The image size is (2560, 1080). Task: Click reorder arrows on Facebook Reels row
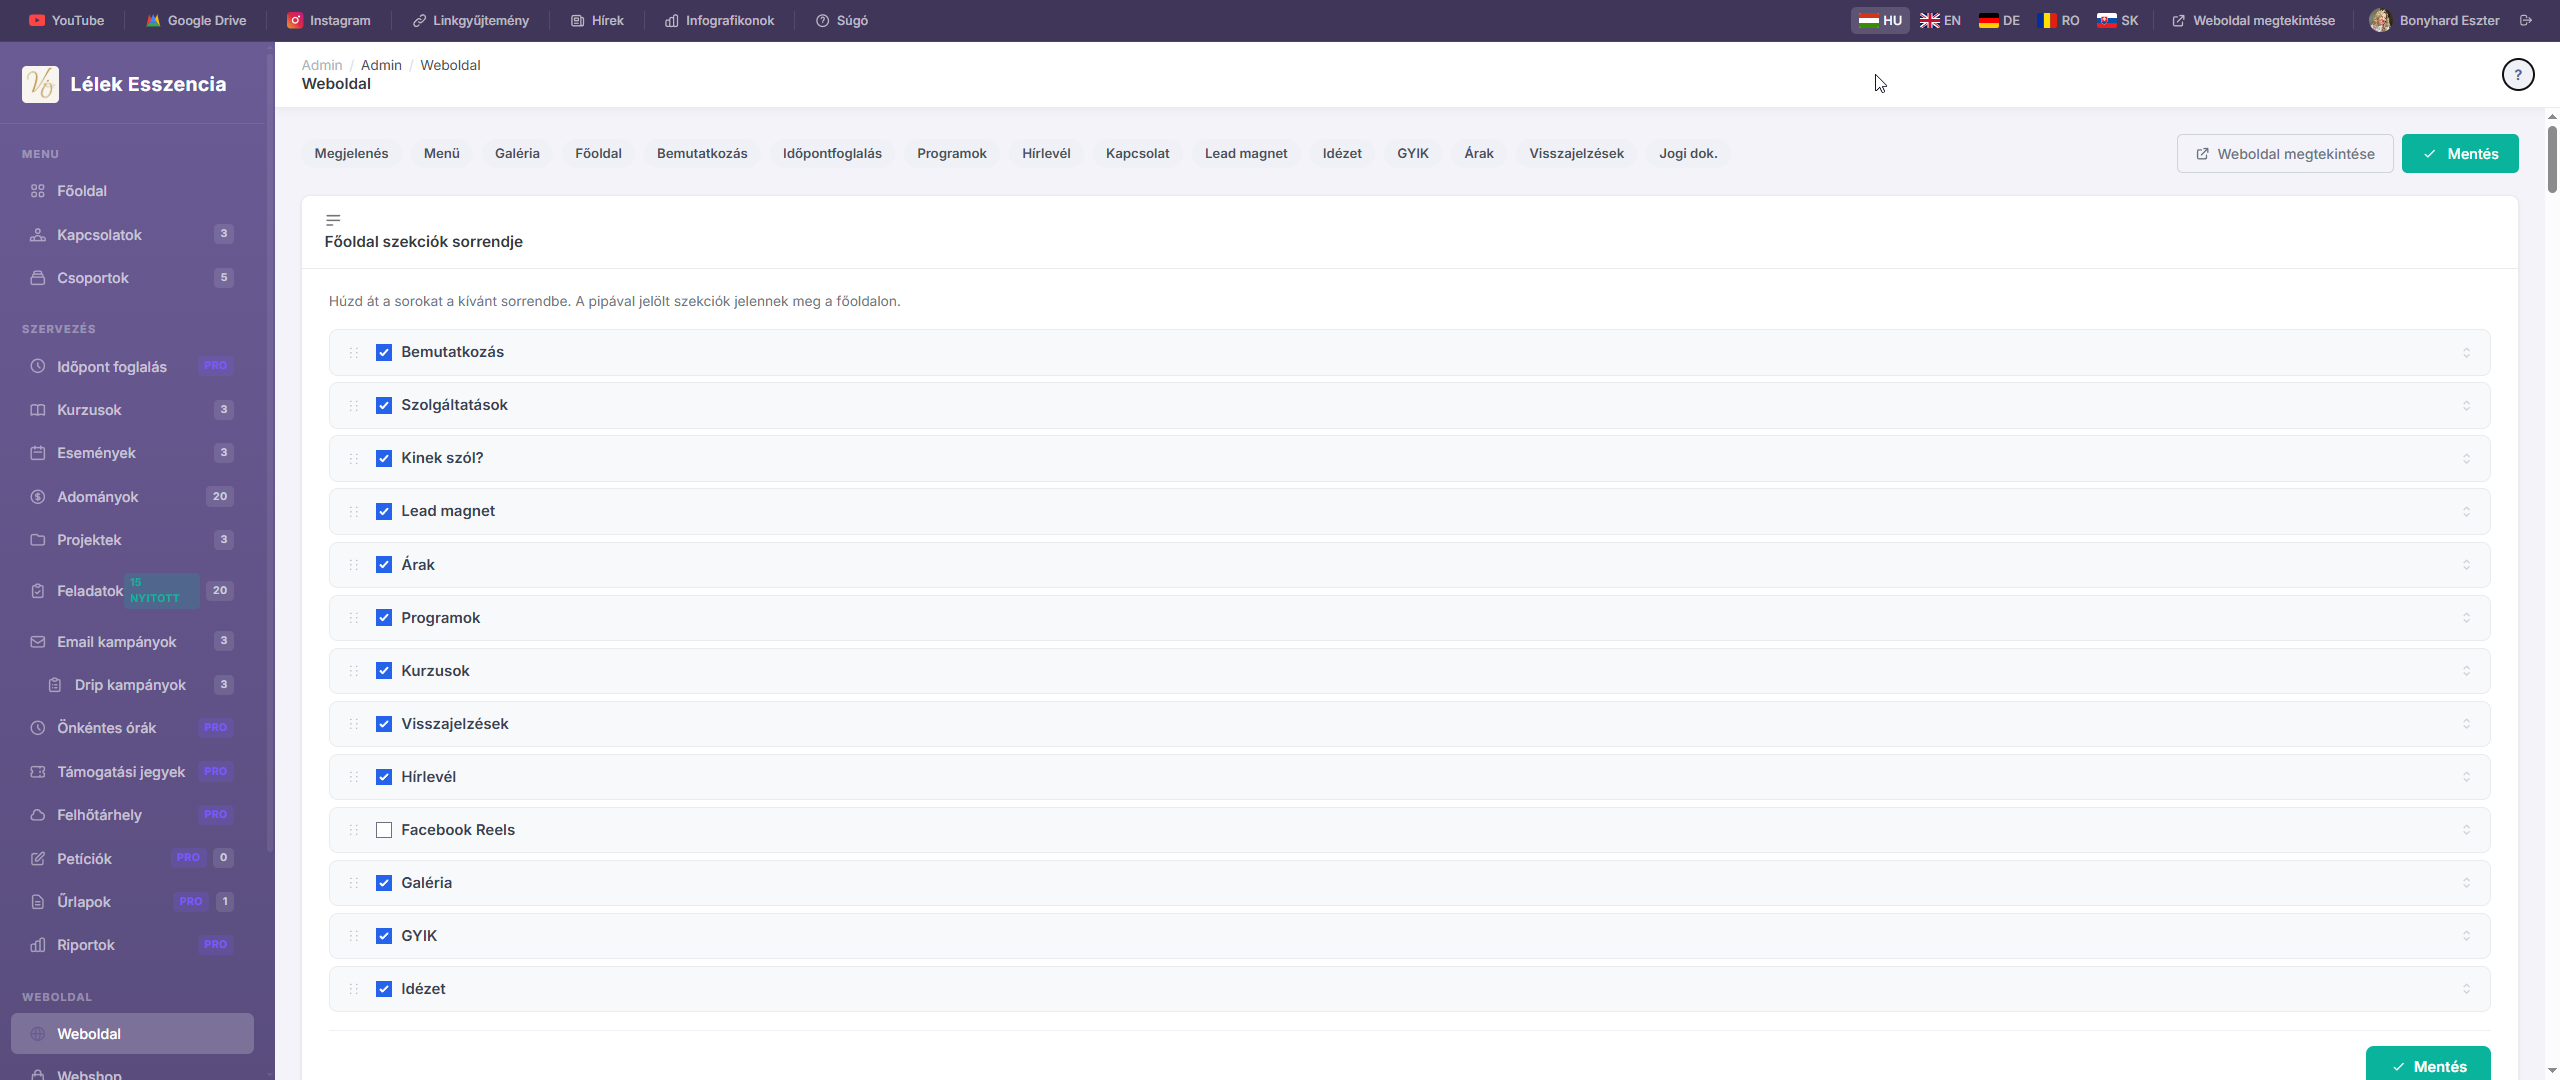2466,830
